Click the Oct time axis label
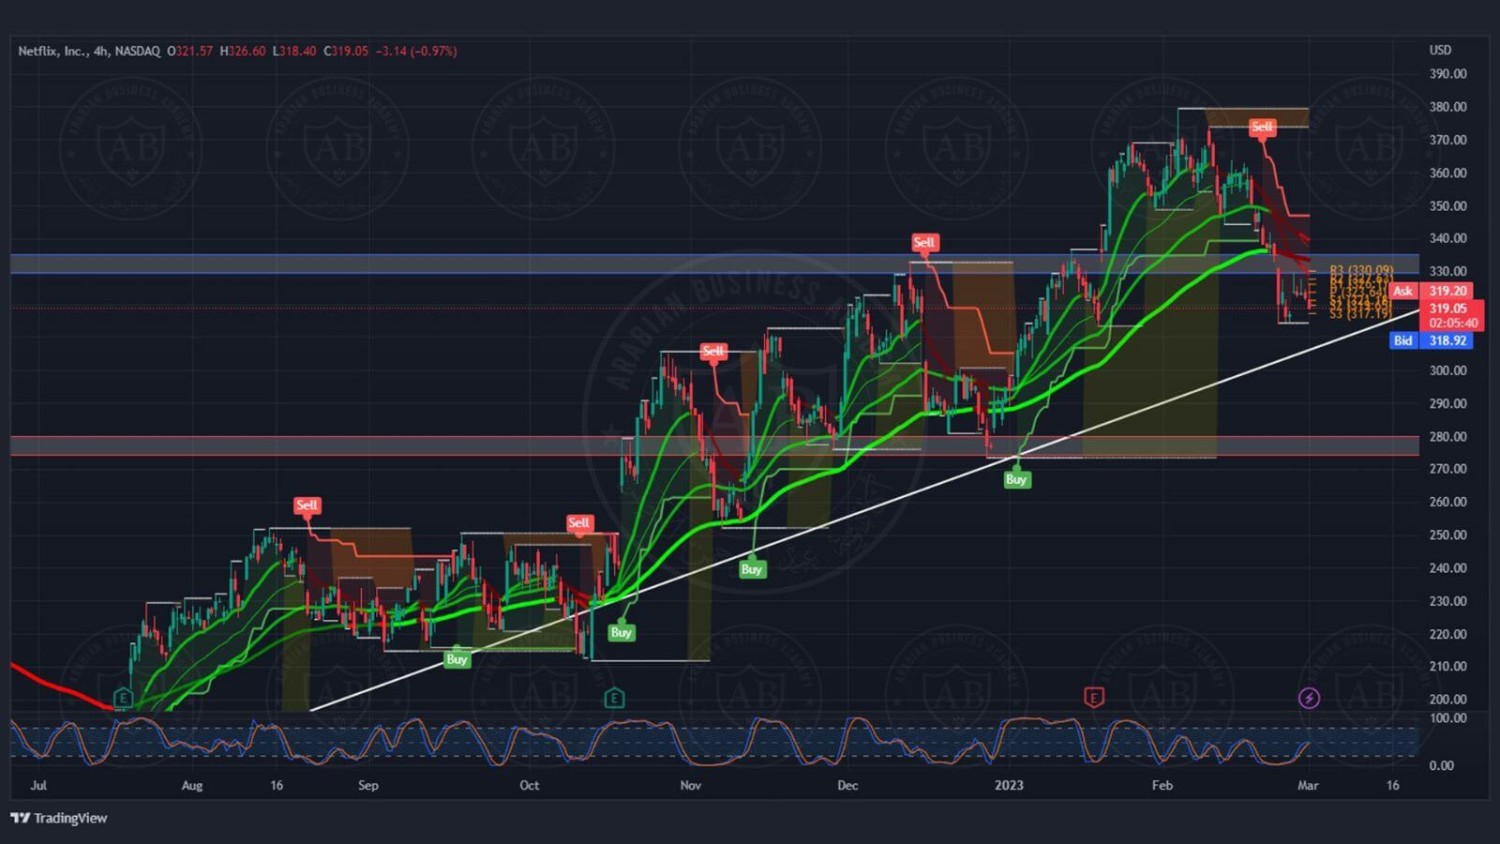This screenshot has width=1500, height=844. click(x=529, y=785)
